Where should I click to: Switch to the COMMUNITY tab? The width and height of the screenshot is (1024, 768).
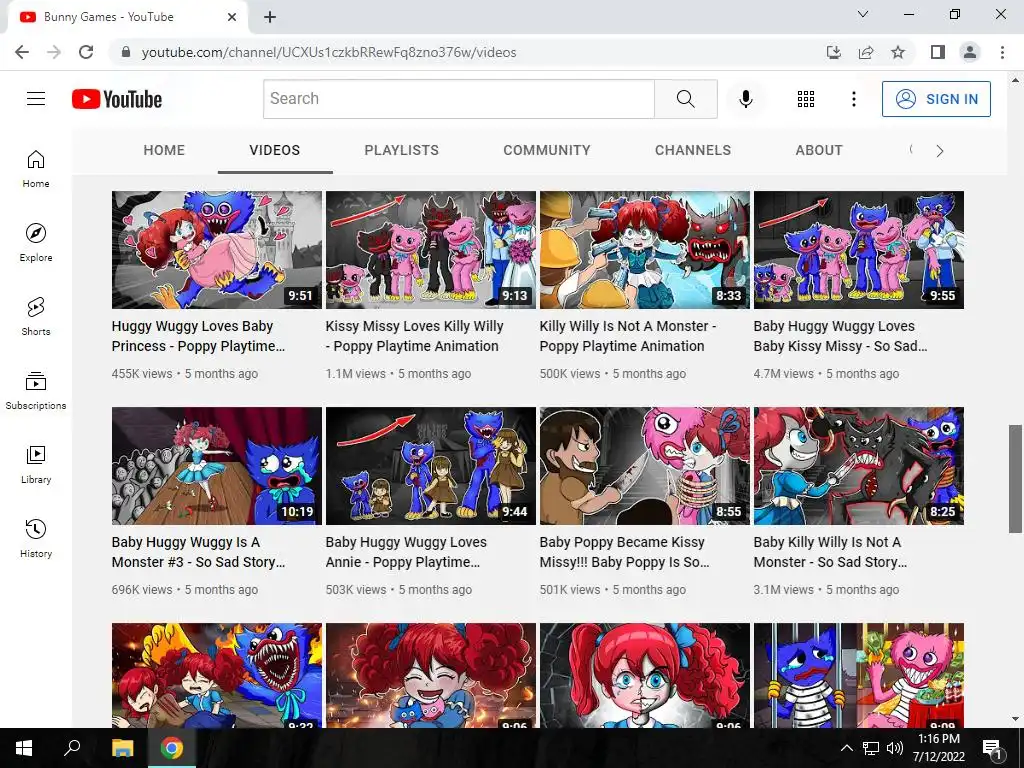coord(547,150)
